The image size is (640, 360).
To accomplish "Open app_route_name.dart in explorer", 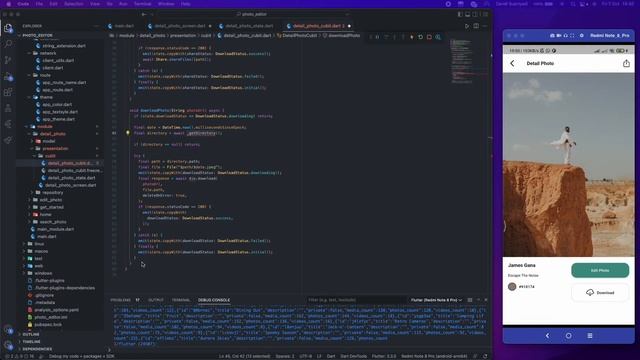I will 64,82.
